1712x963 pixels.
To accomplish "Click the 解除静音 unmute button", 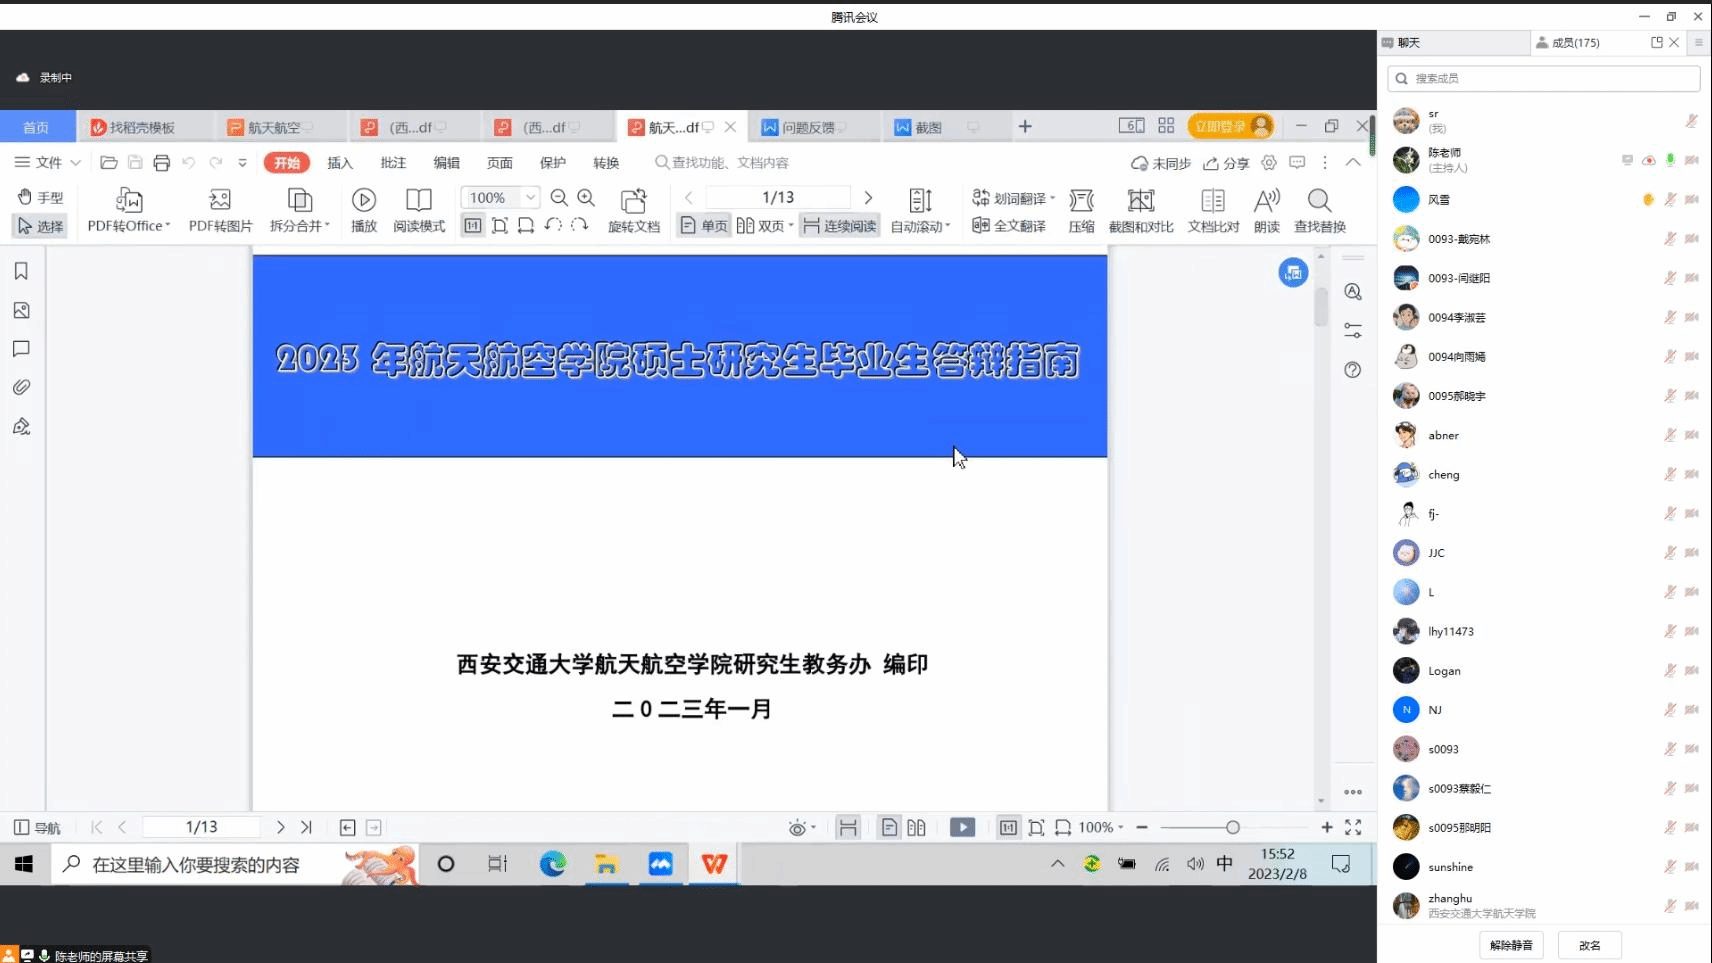I will pyautogui.click(x=1510, y=945).
